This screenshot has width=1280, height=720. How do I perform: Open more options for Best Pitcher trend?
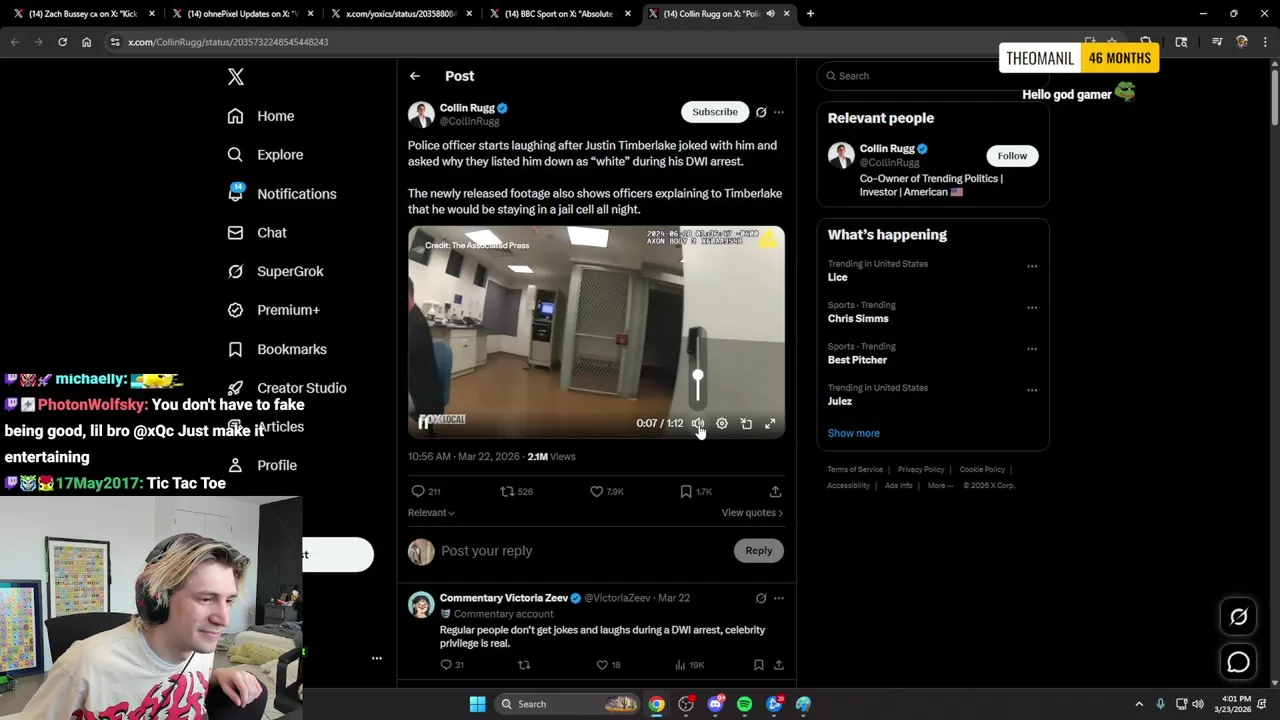(x=1032, y=349)
